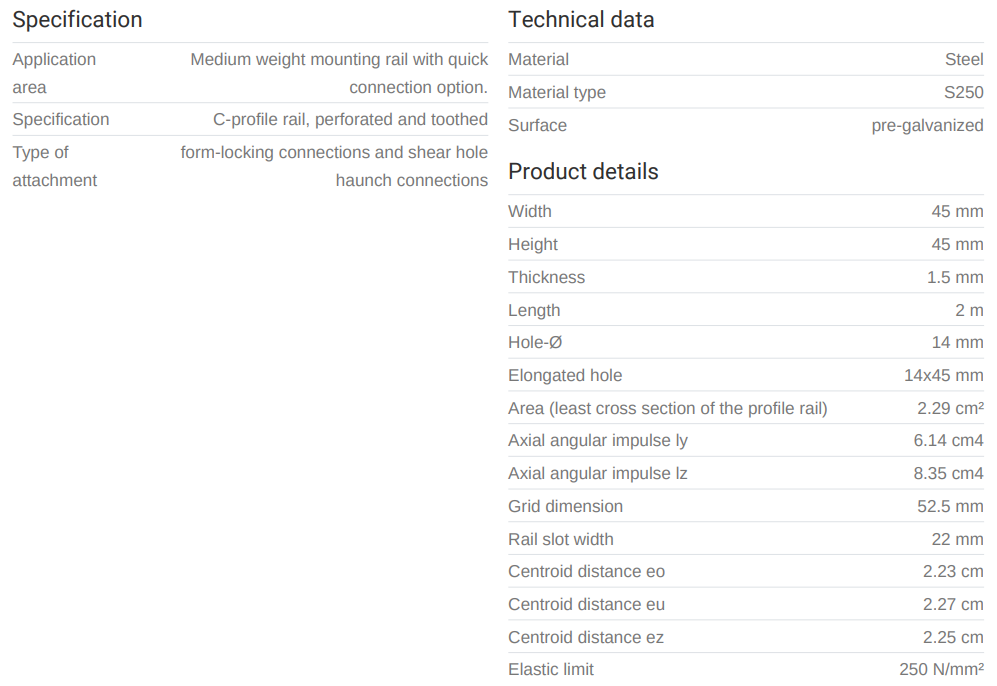Click the Thickness value 1.5 mm
The image size is (997, 686).
[x=954, y=278]
